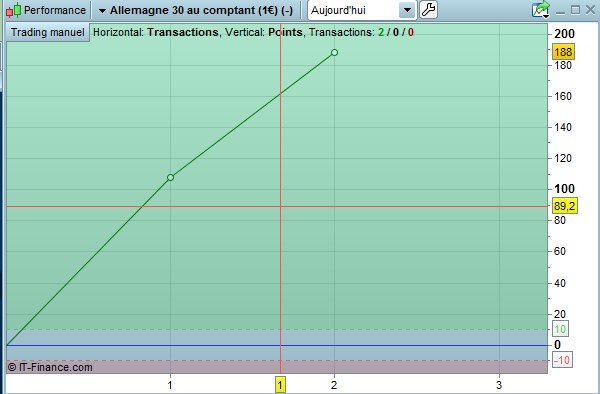Image resolution: width=600 pixels, height=394 pixels.
Task: Expand the Aujourd'hui period dropdown arrow
Action: click(x=407, y=10)
